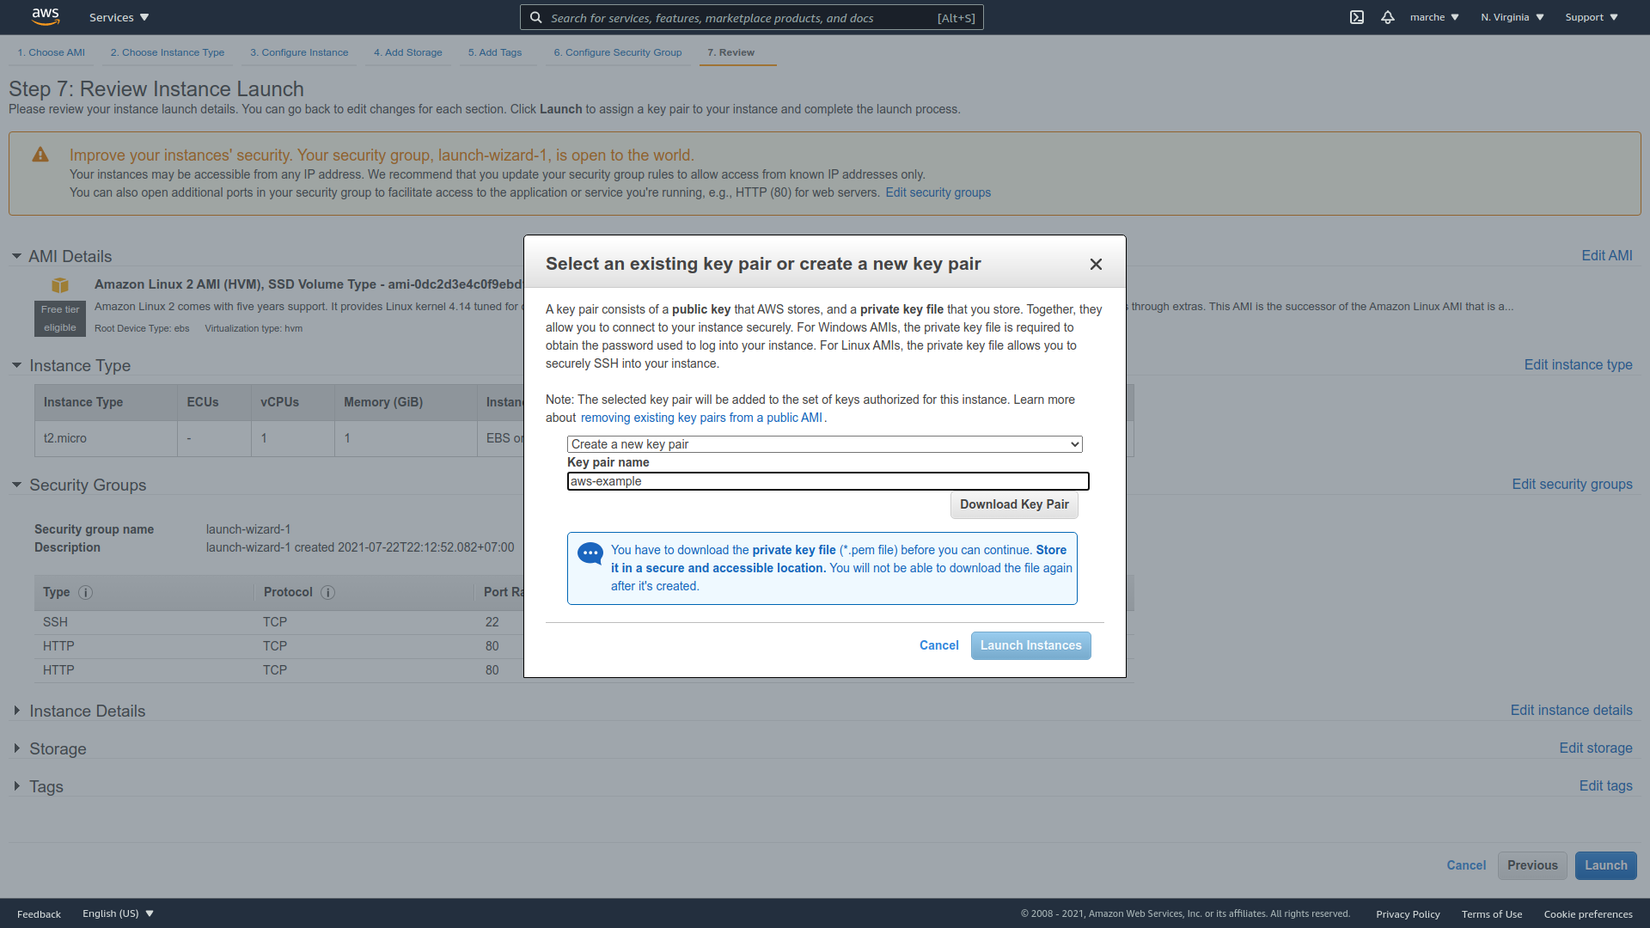Open Cookie preferences in footer

(x=1588, y=914)
